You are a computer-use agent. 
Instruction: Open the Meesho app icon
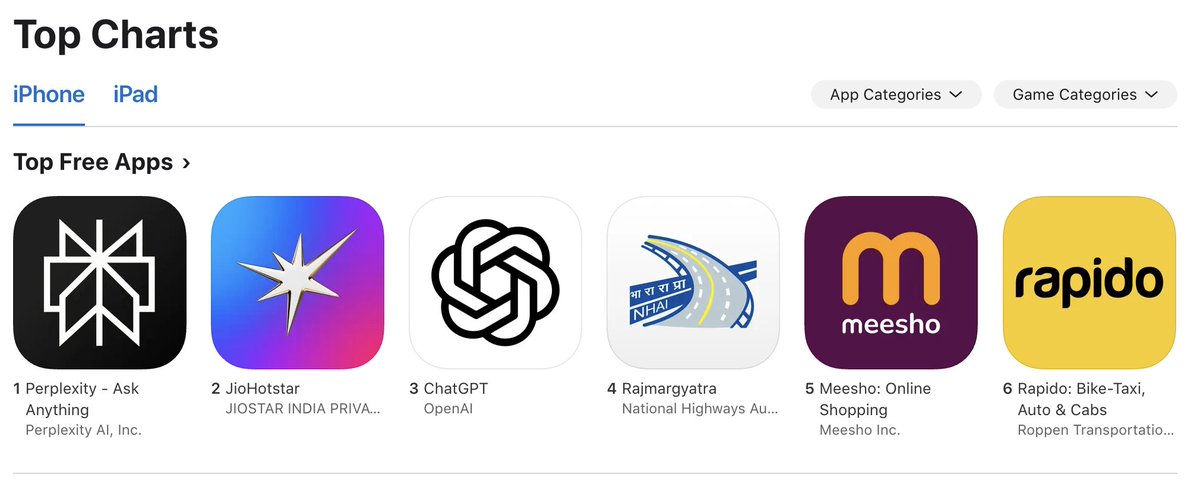[x=891, y=283]
